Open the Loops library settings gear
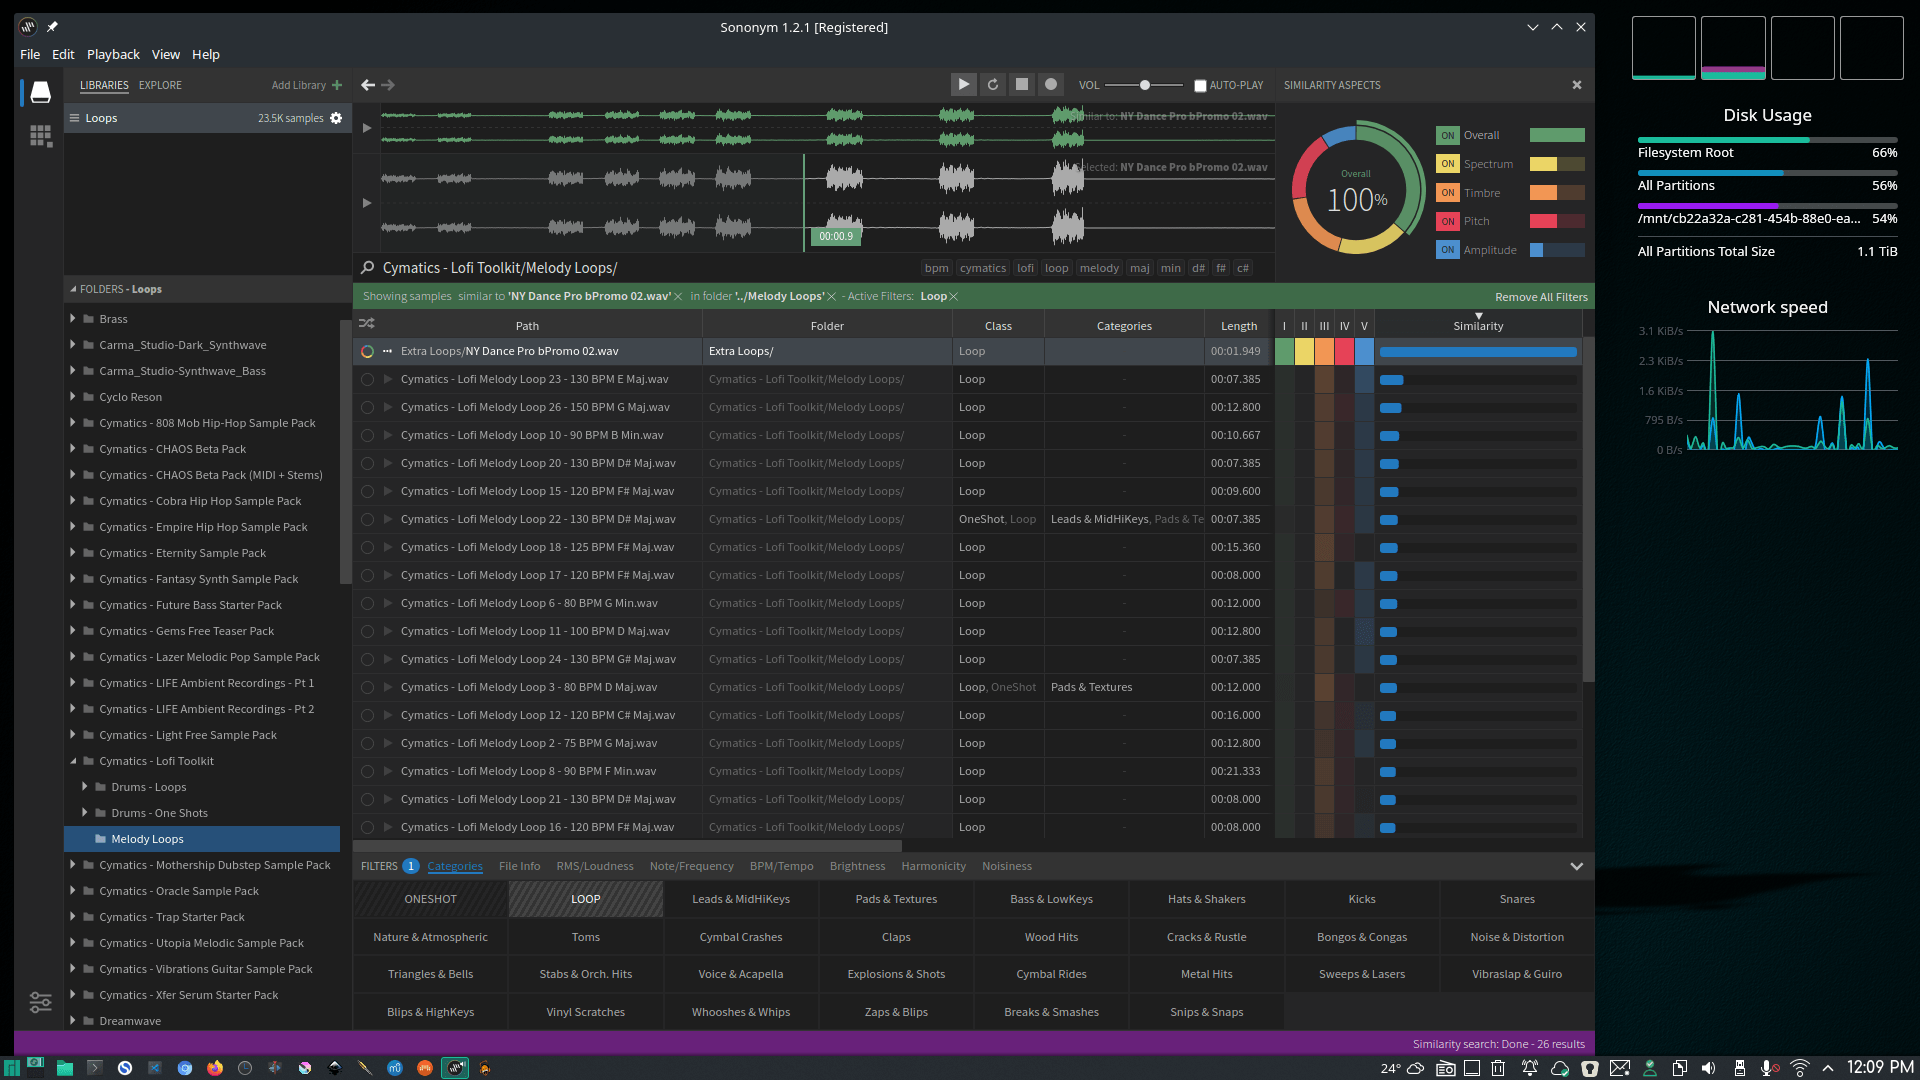 point(336,118)
